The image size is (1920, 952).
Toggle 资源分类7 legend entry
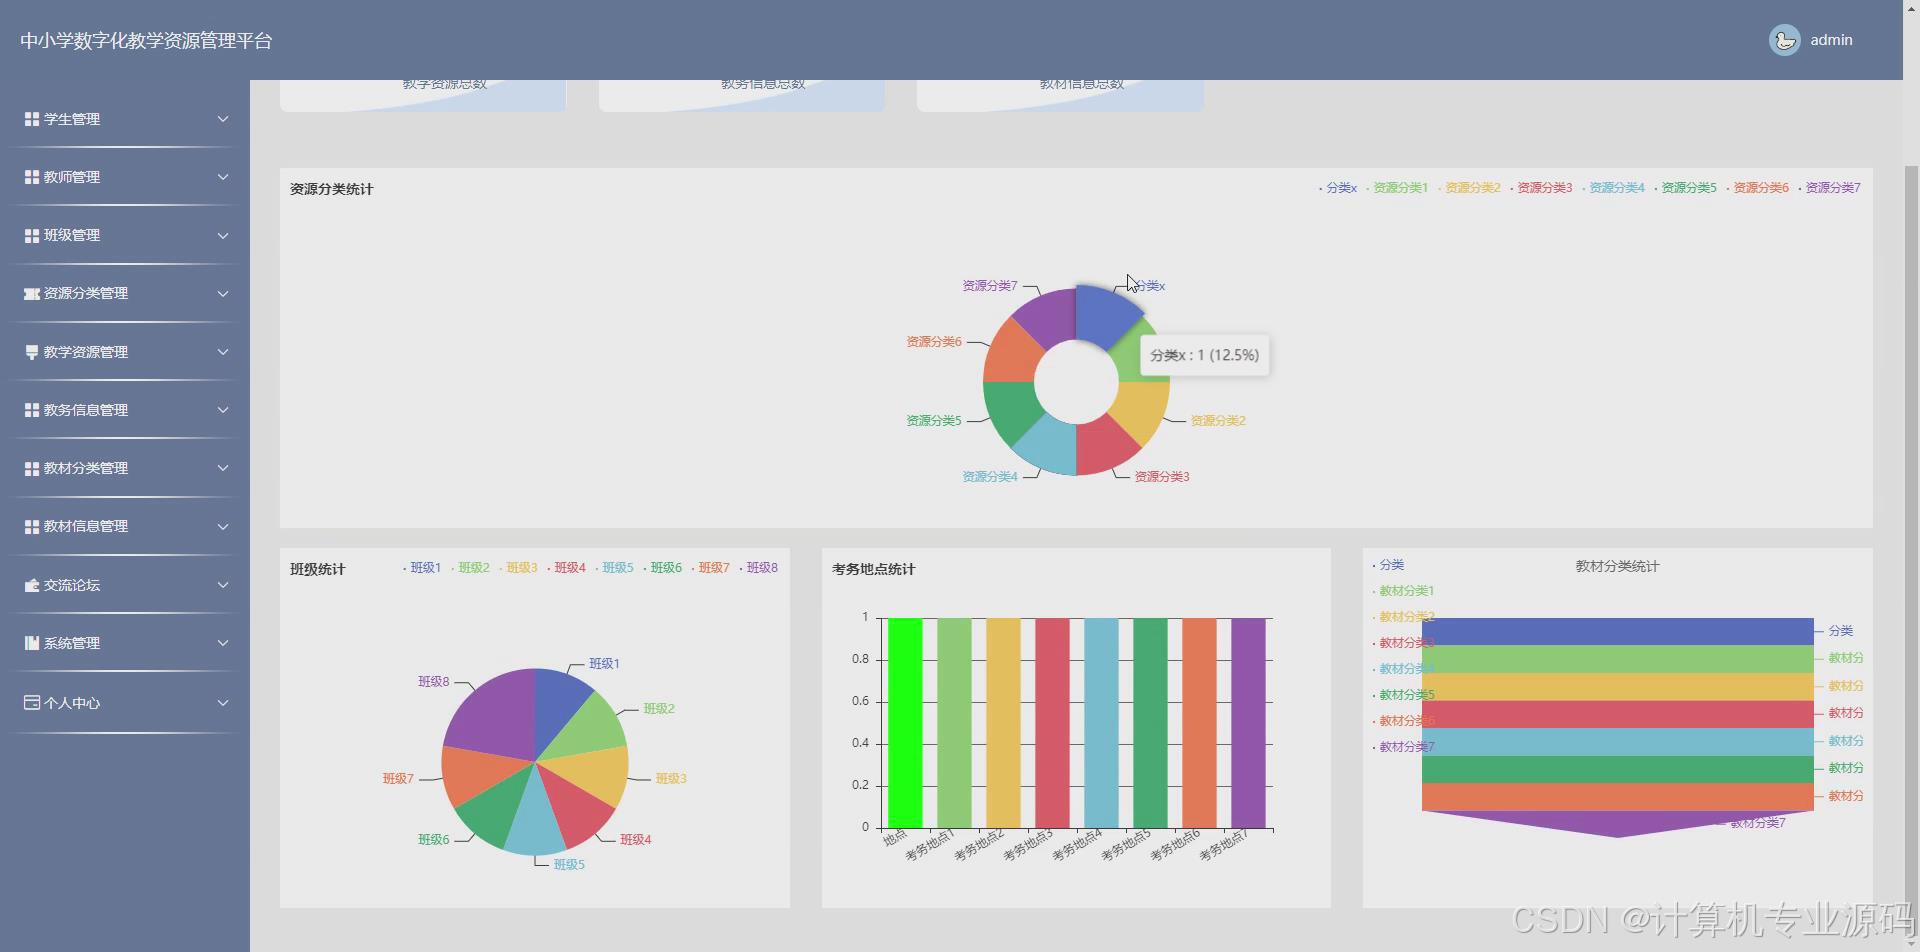click(x=1829, y=188)
